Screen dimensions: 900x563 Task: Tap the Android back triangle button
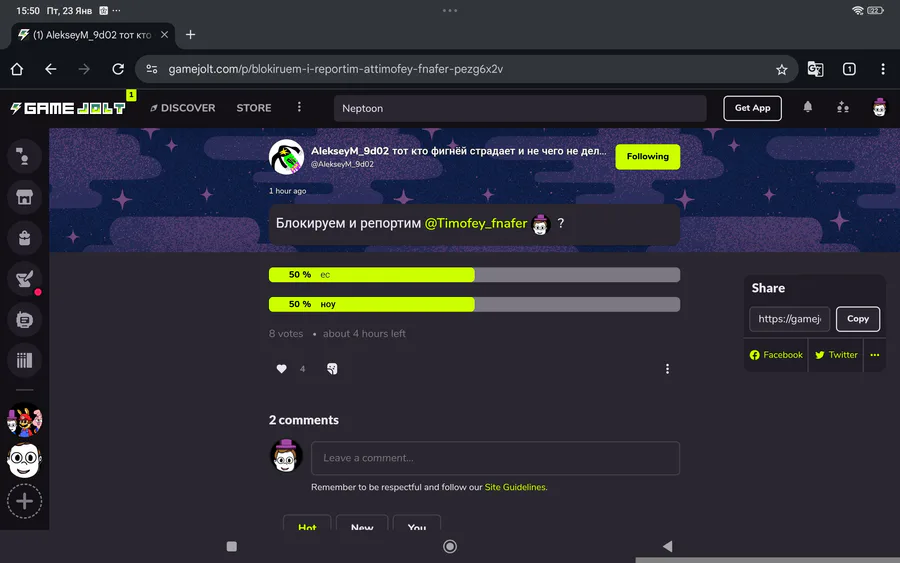[x=667, y=546]
